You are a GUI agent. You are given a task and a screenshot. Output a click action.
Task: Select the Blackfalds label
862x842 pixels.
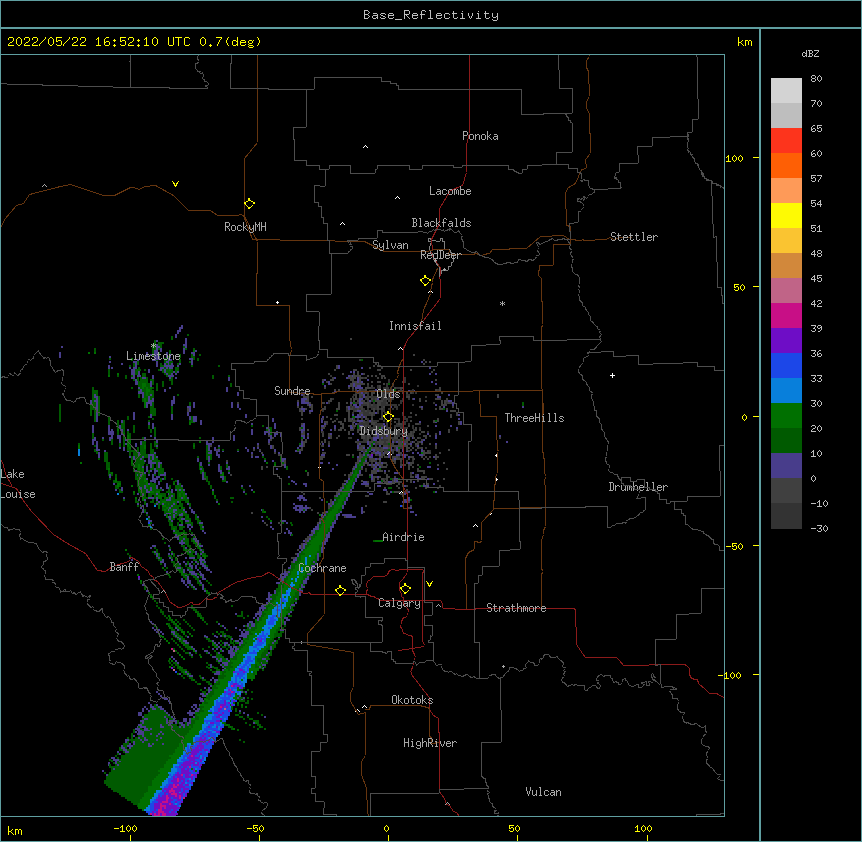[x=441, y=223]
